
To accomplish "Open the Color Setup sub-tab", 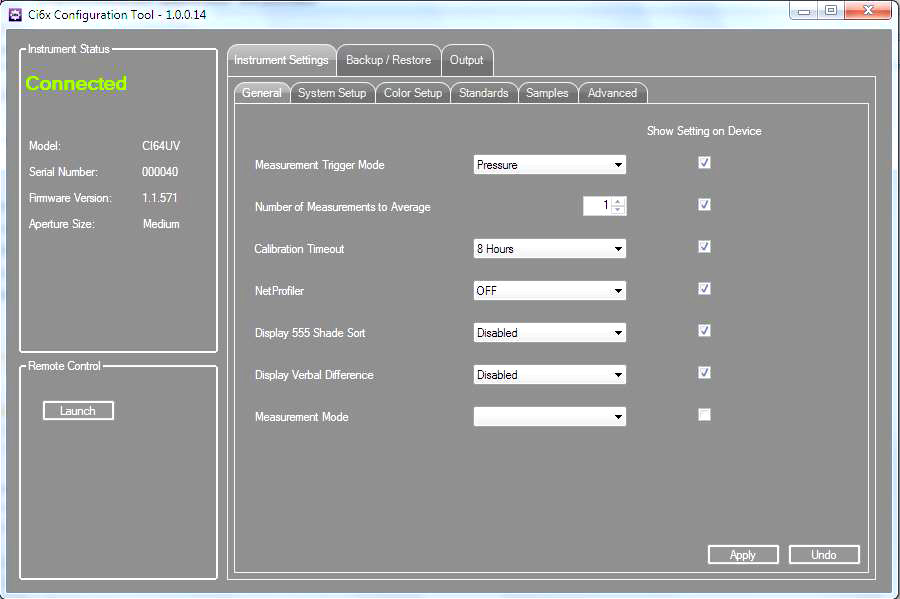I will click(413, 93).
